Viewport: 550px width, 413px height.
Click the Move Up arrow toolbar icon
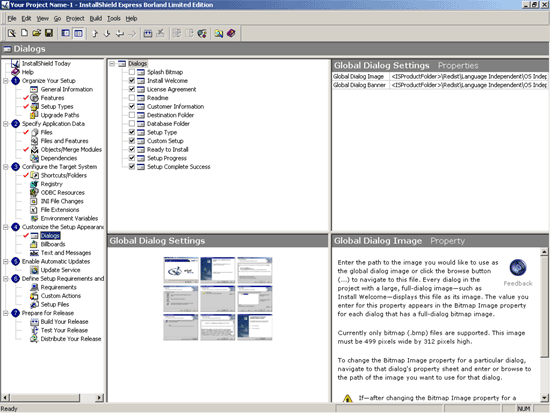pyautogui.click(x=95, y=33)
